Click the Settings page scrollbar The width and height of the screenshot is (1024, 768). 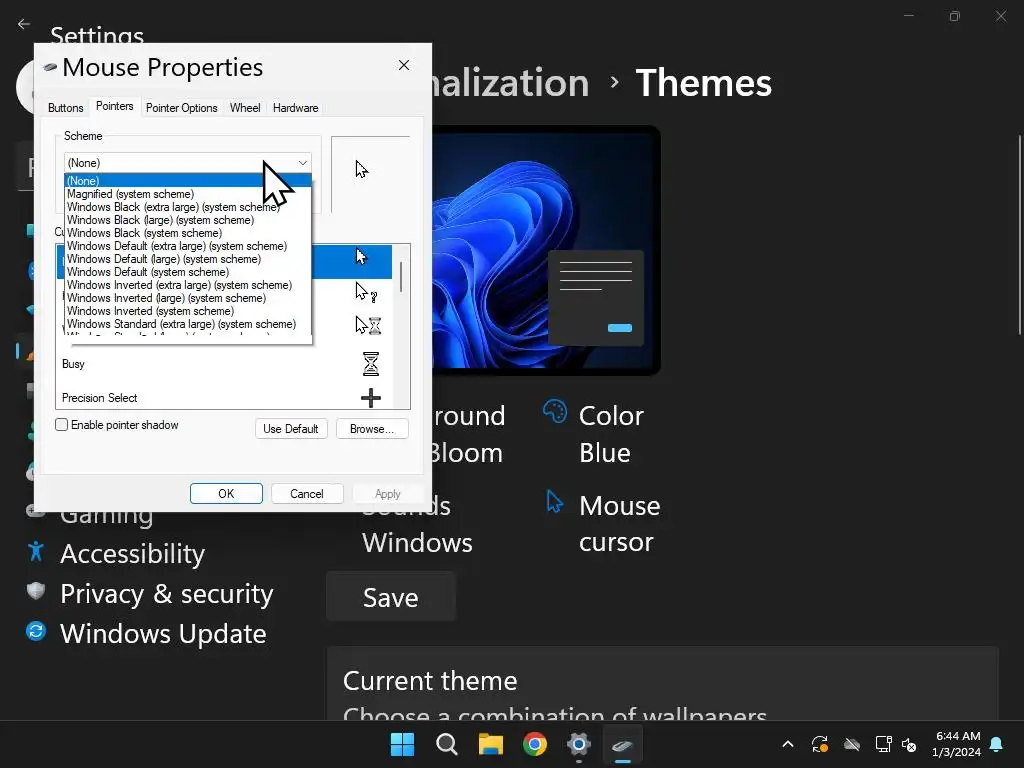pos(1019,235)
